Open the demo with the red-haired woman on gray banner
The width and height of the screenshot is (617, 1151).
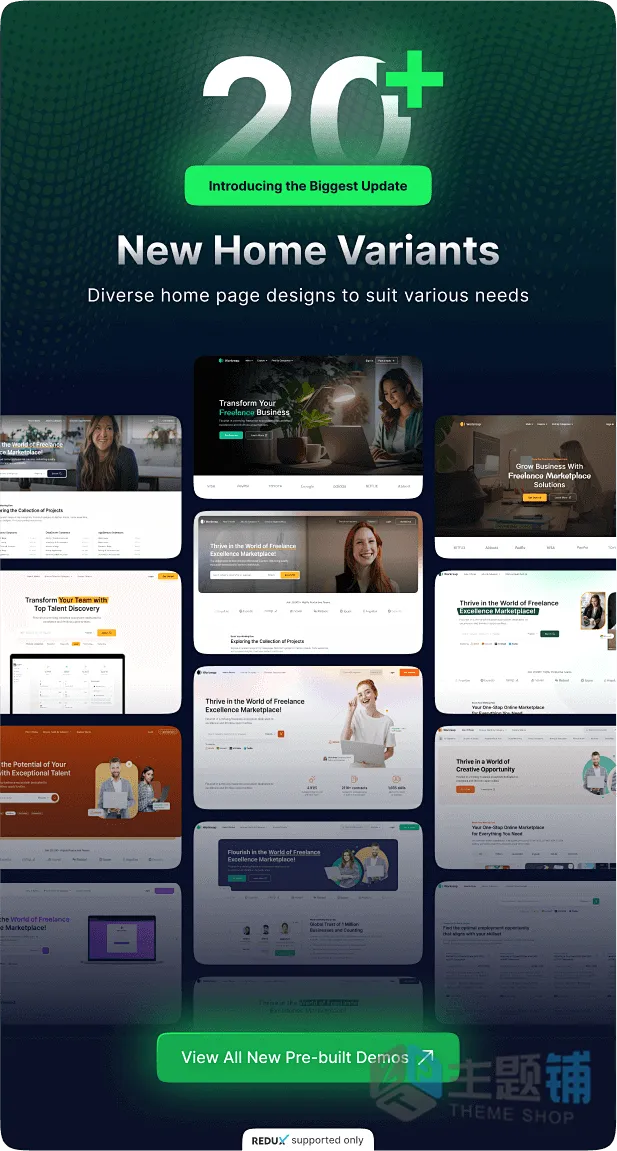308,582
